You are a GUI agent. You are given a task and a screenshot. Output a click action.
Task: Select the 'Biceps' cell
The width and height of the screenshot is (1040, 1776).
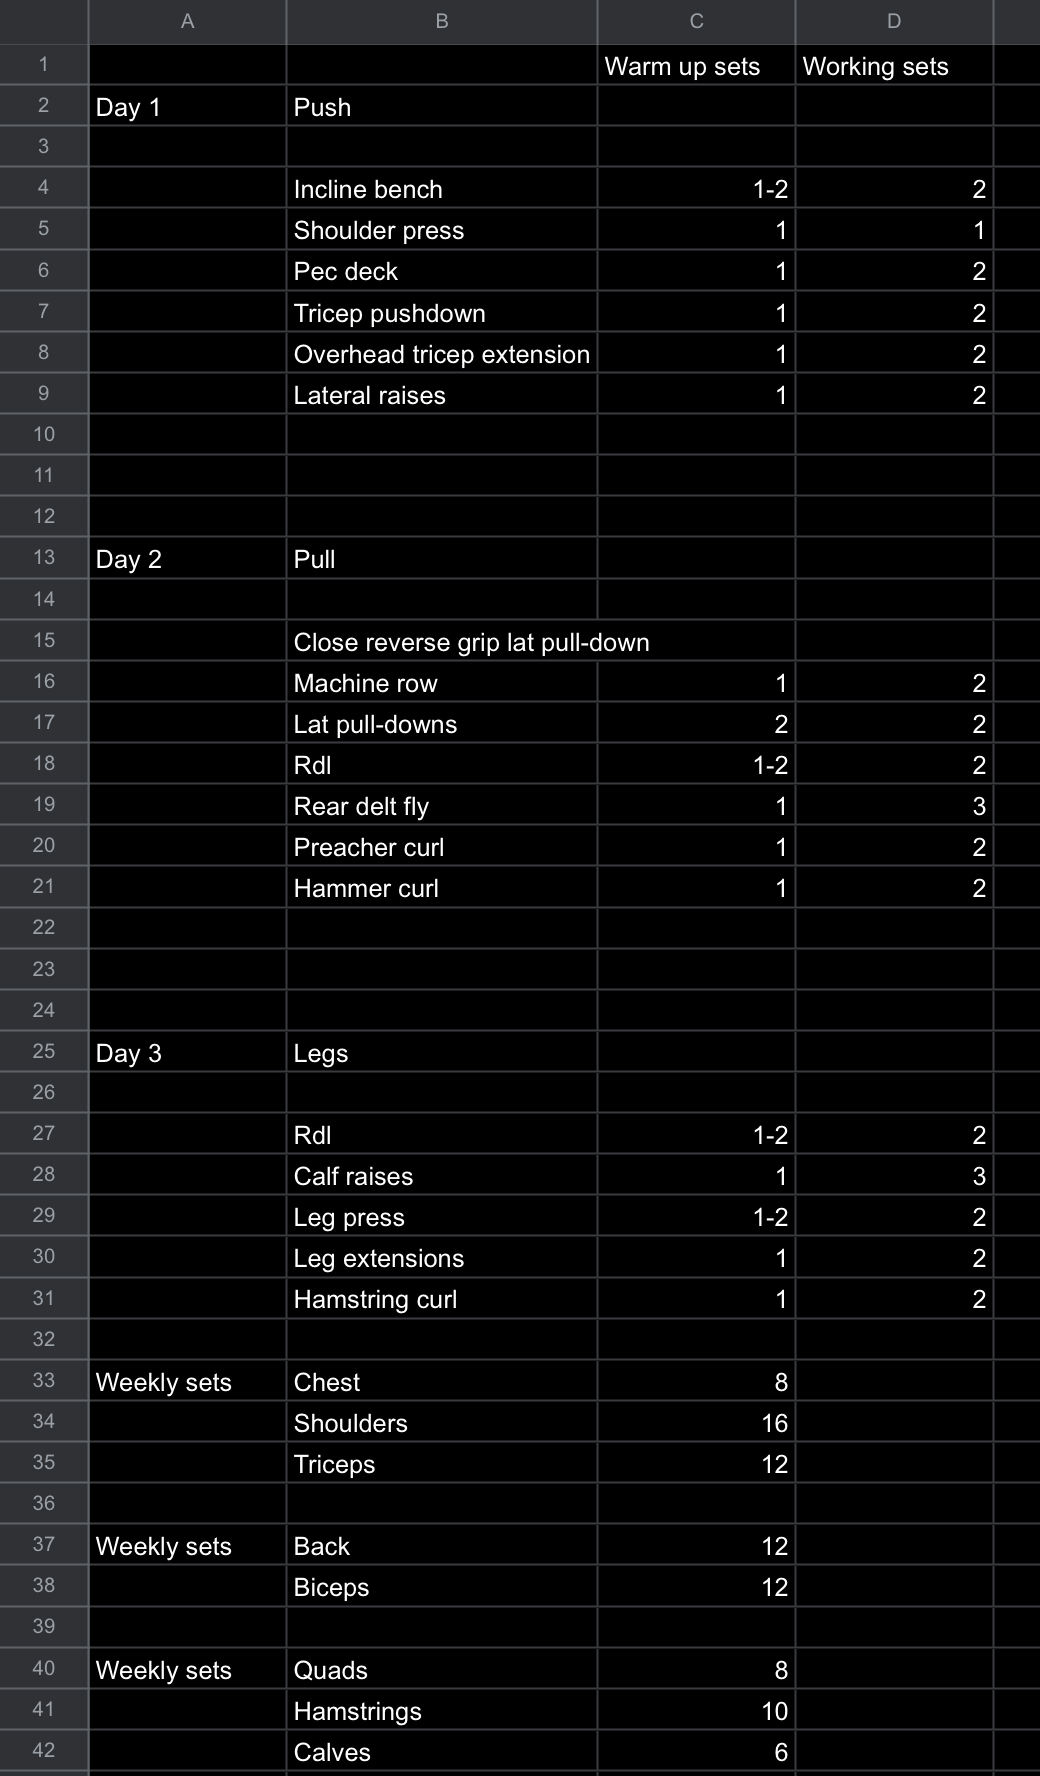[441, 1587]
